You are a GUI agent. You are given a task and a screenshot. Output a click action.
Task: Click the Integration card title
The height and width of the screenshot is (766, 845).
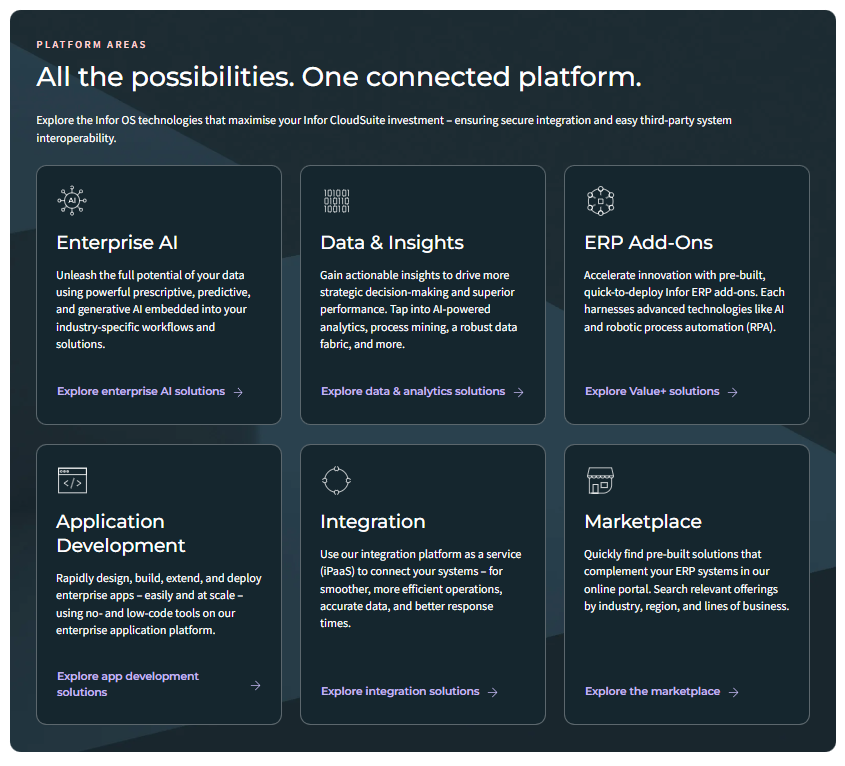point(372,522)
